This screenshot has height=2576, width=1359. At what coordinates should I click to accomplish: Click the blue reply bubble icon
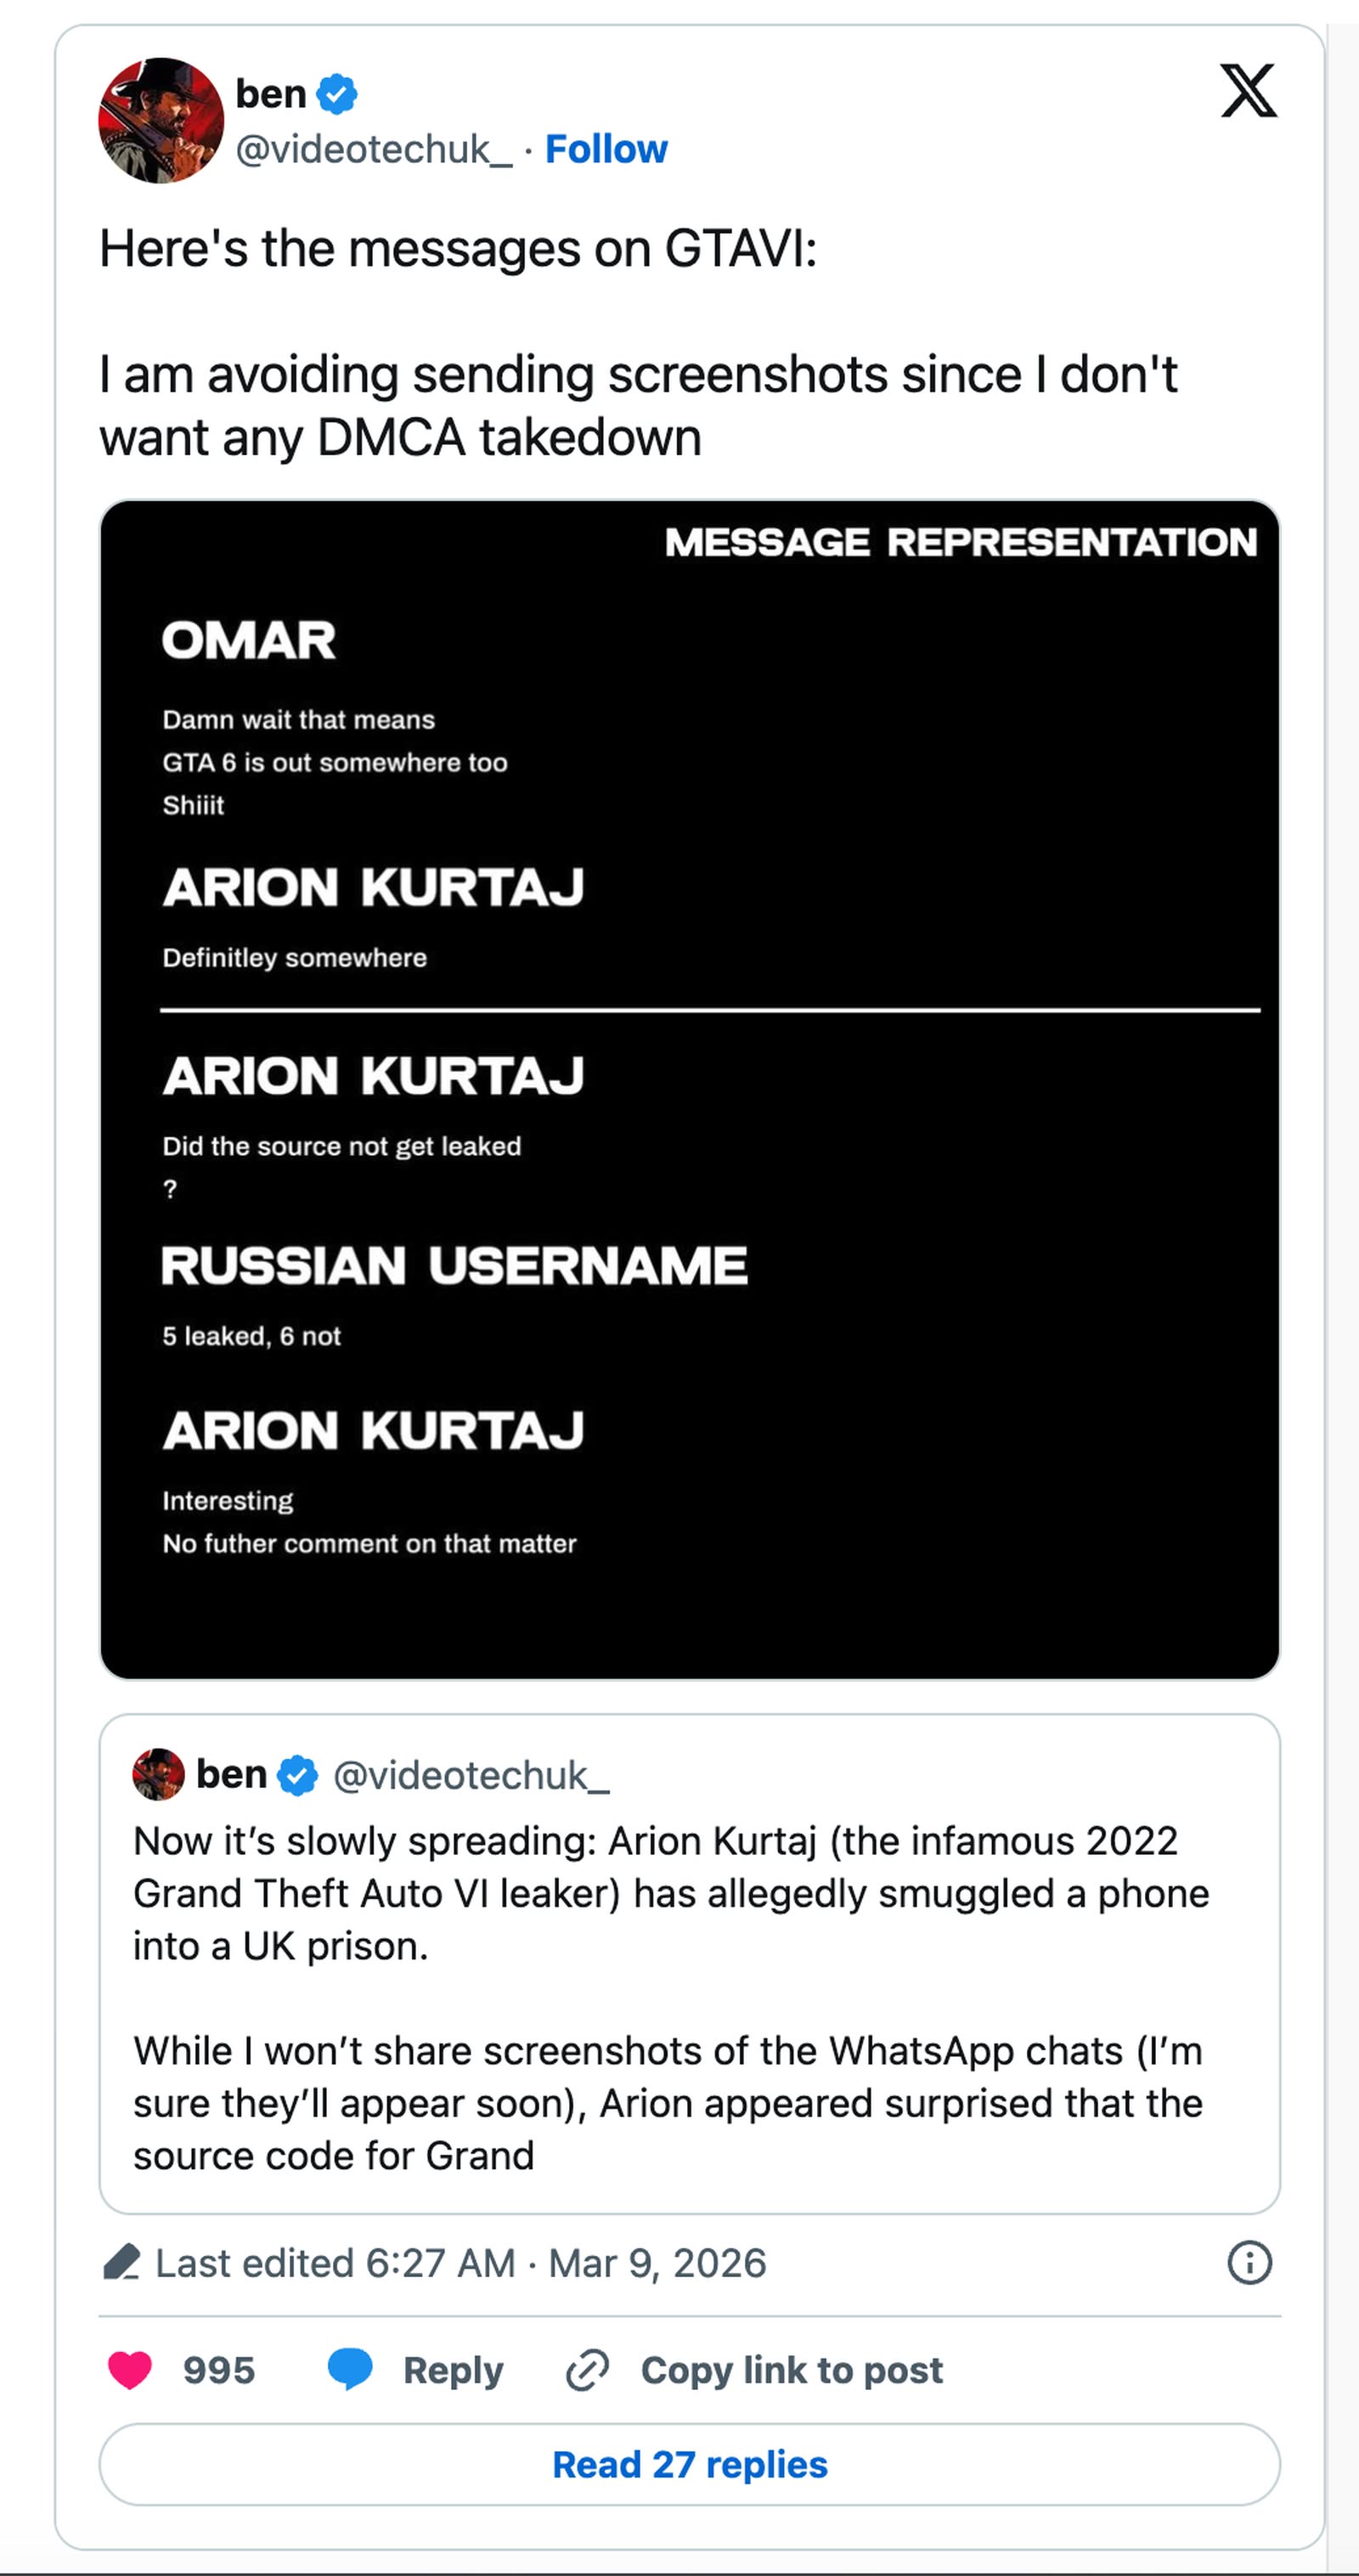350,2368
